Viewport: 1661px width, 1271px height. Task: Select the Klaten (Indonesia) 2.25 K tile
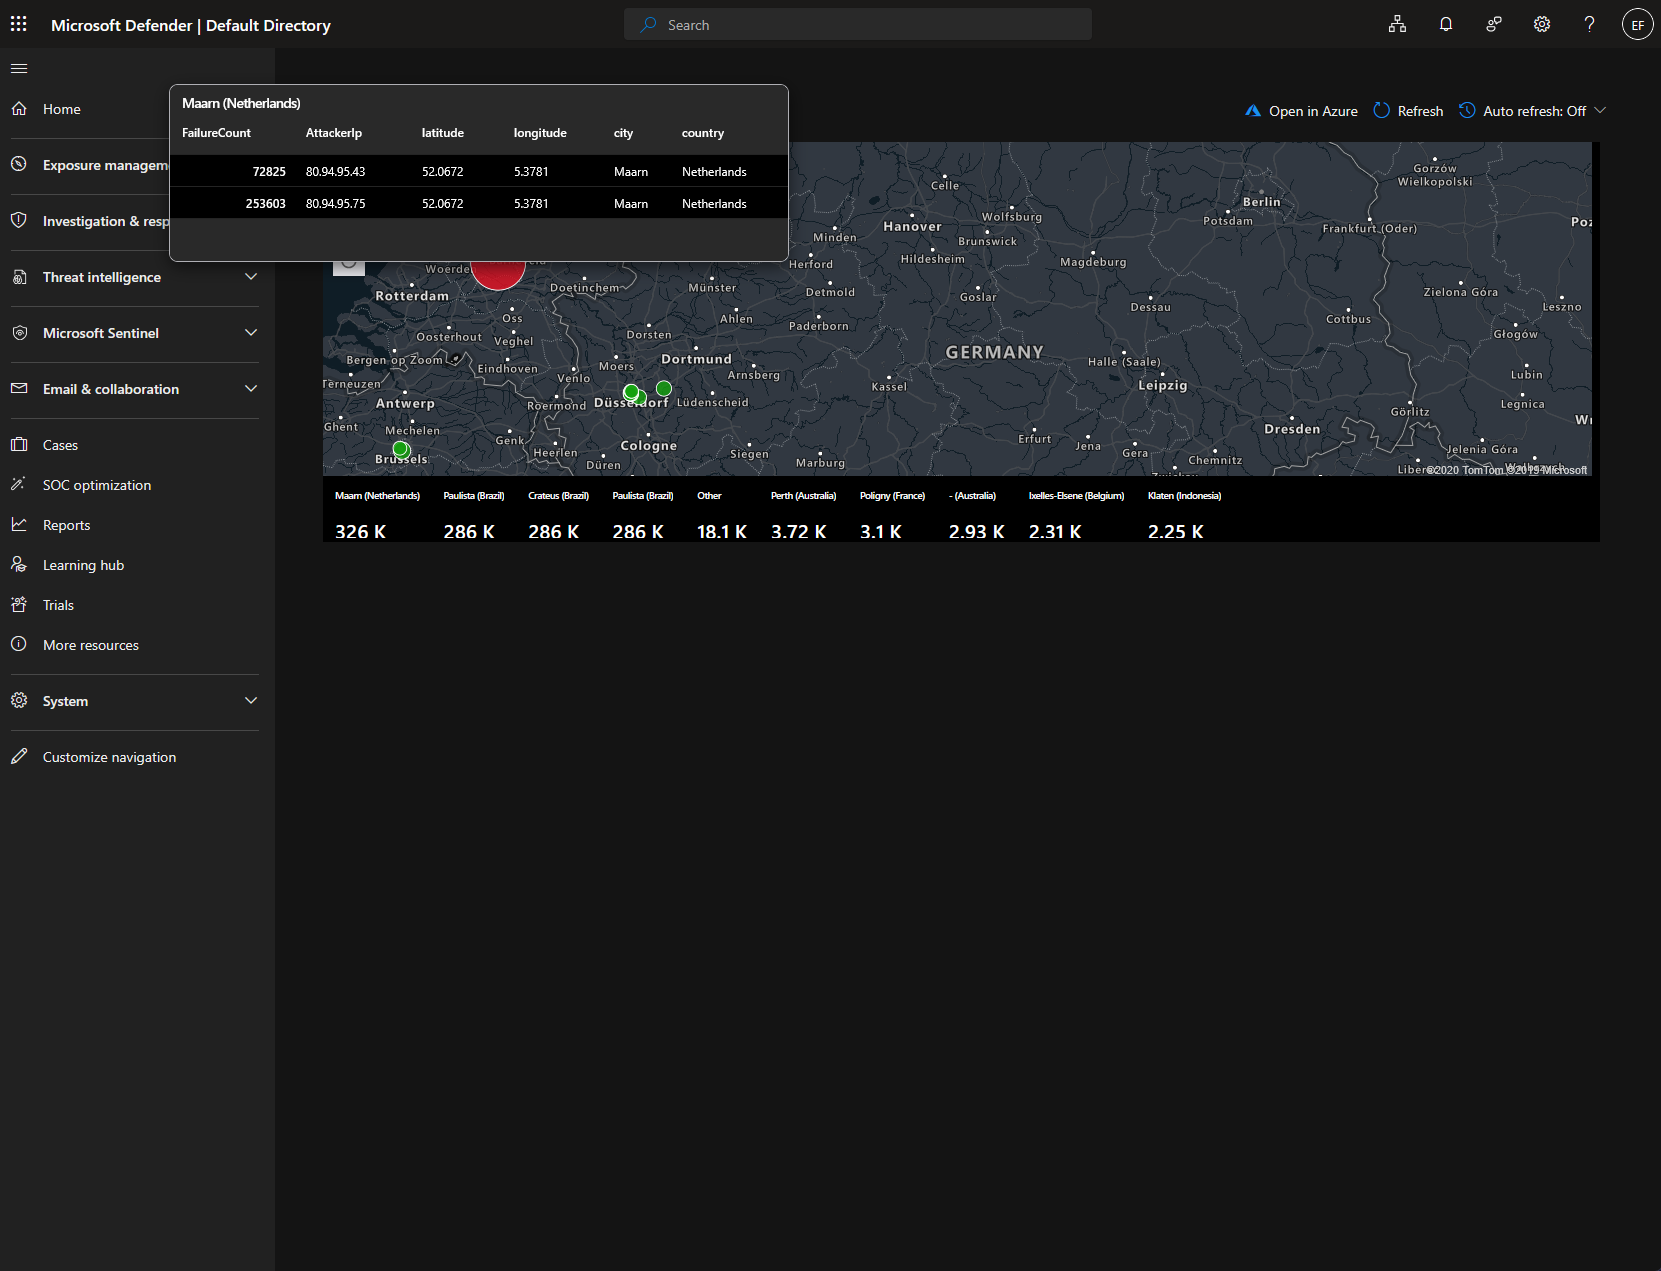1184,515
